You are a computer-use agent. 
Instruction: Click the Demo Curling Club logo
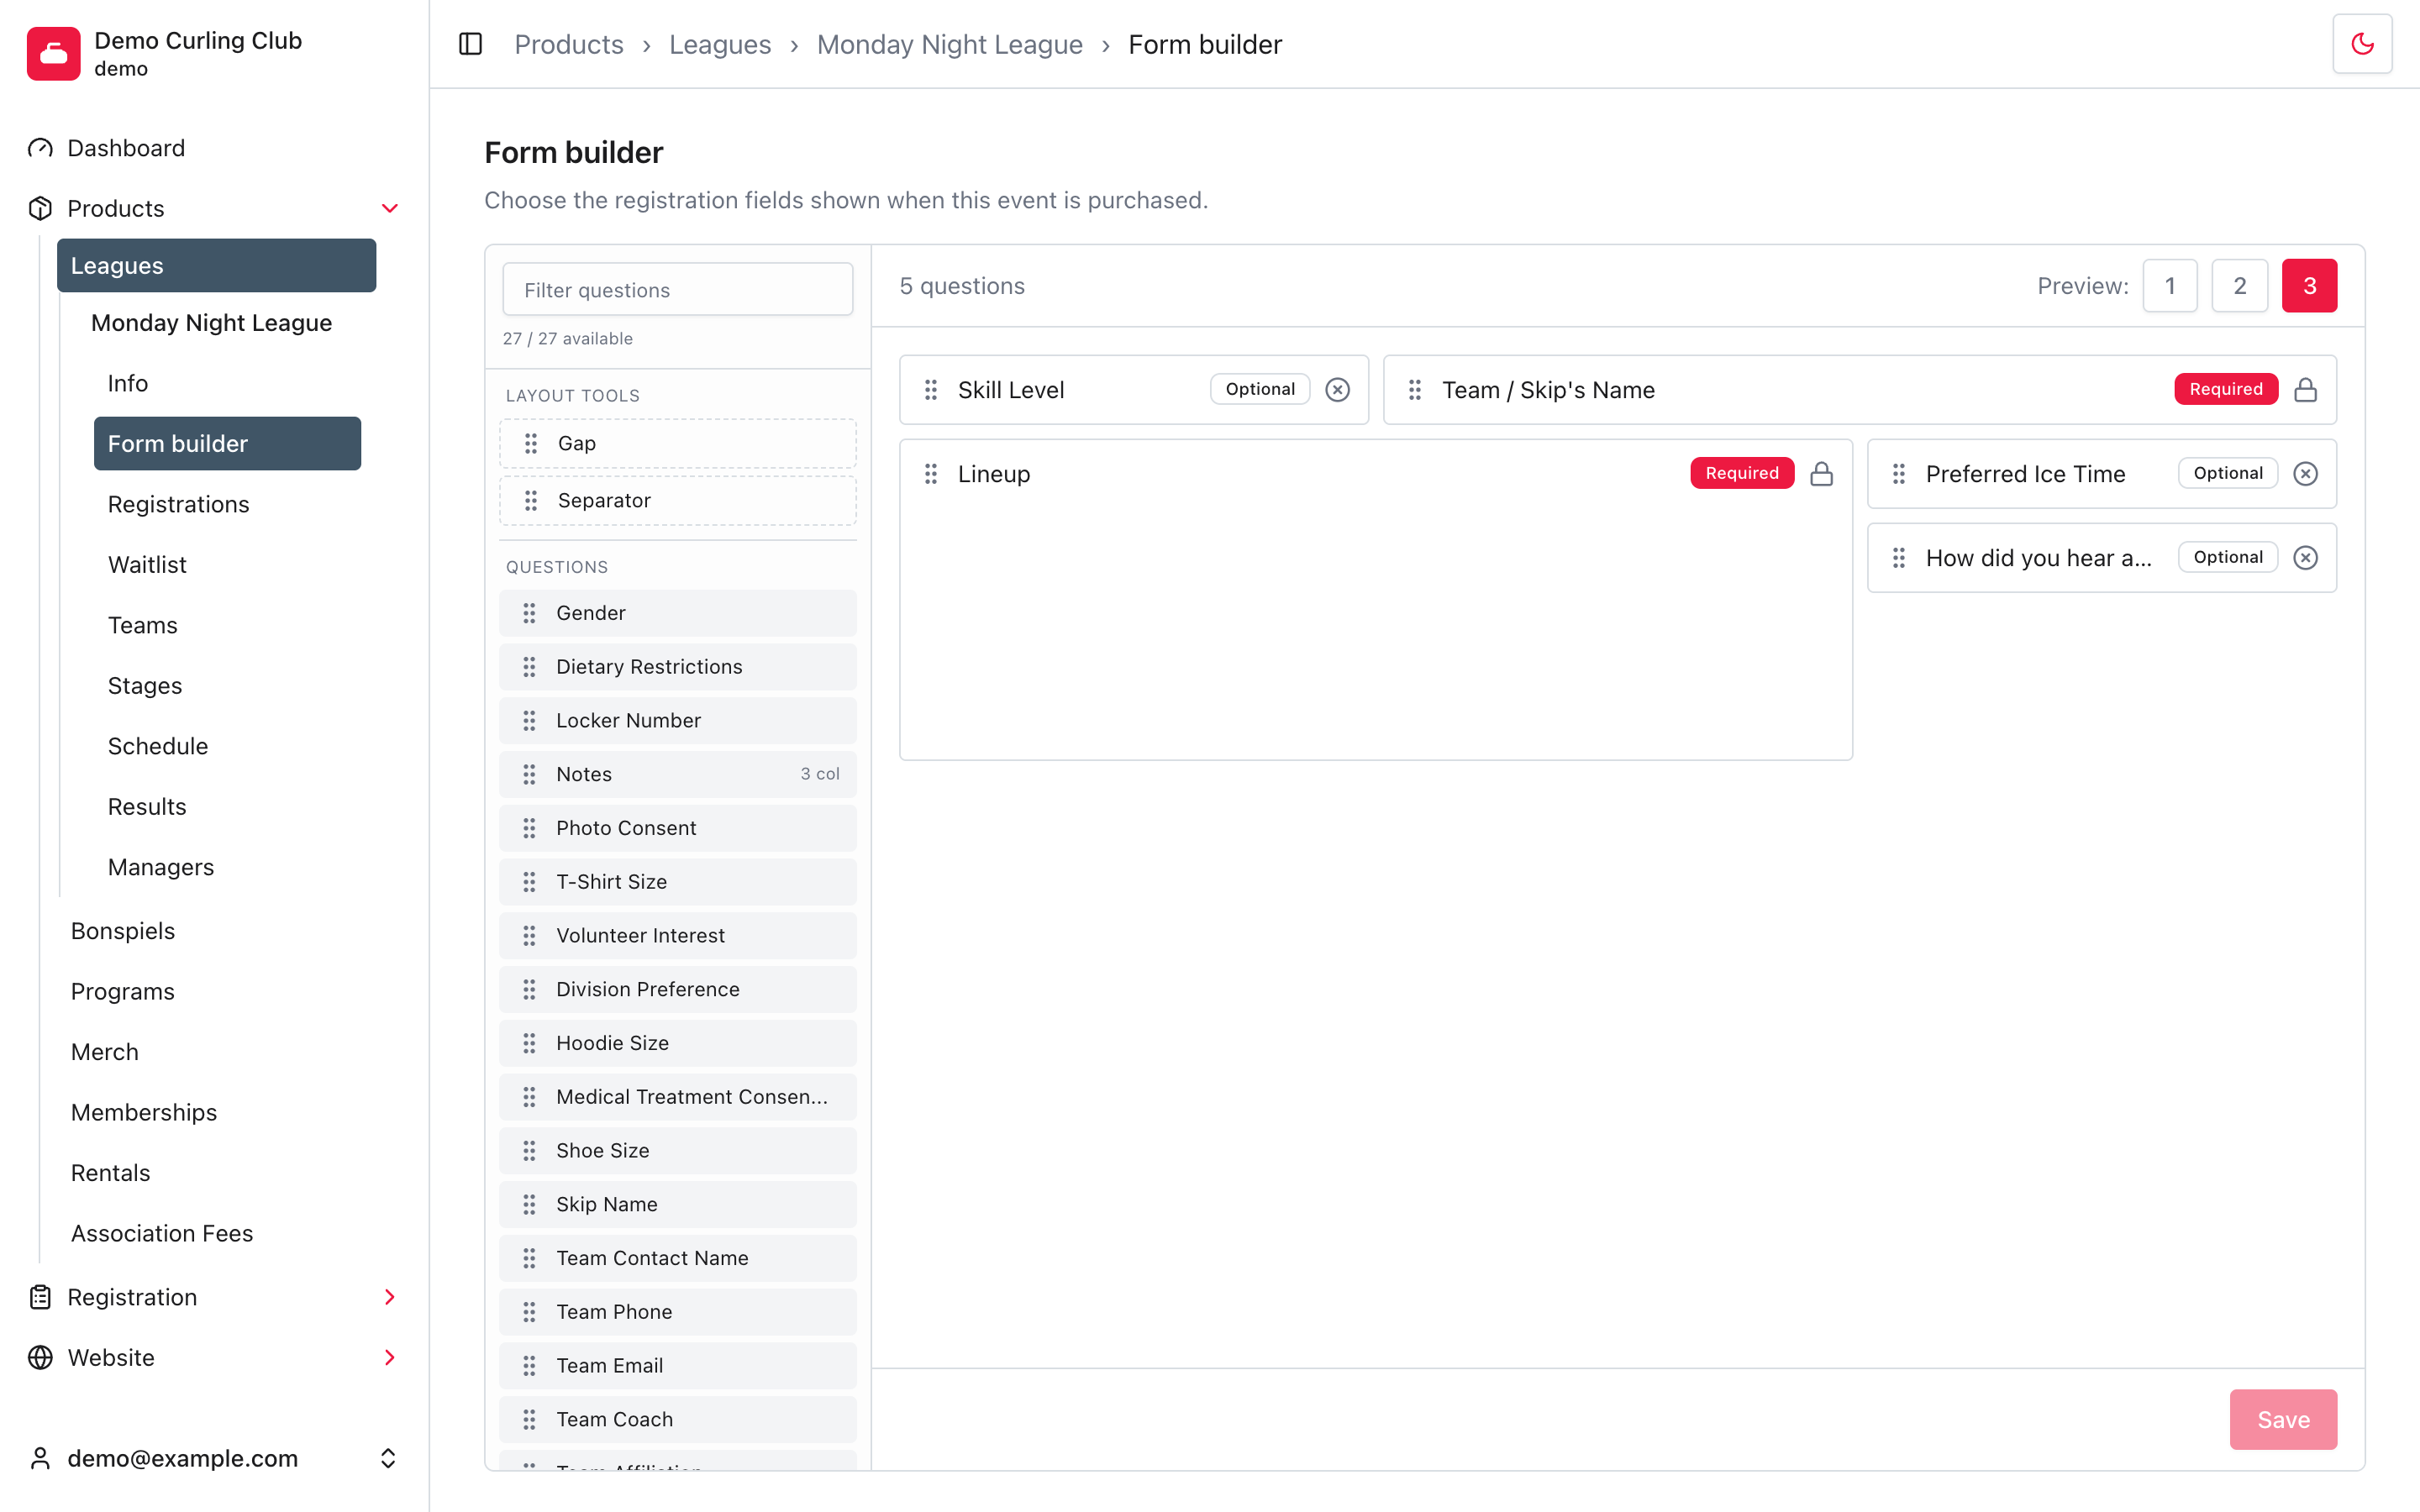coord(54,53)
